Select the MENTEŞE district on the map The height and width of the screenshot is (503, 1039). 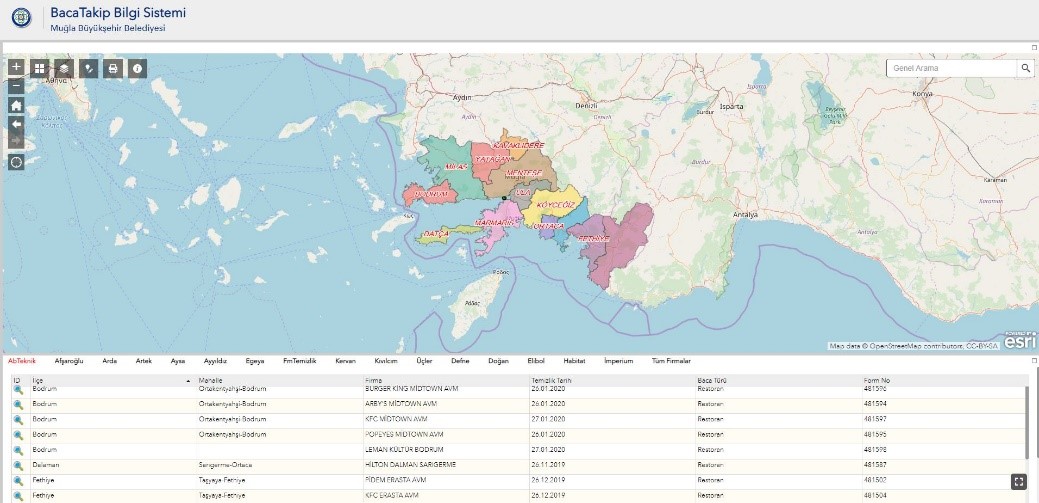tap(523, 172)
